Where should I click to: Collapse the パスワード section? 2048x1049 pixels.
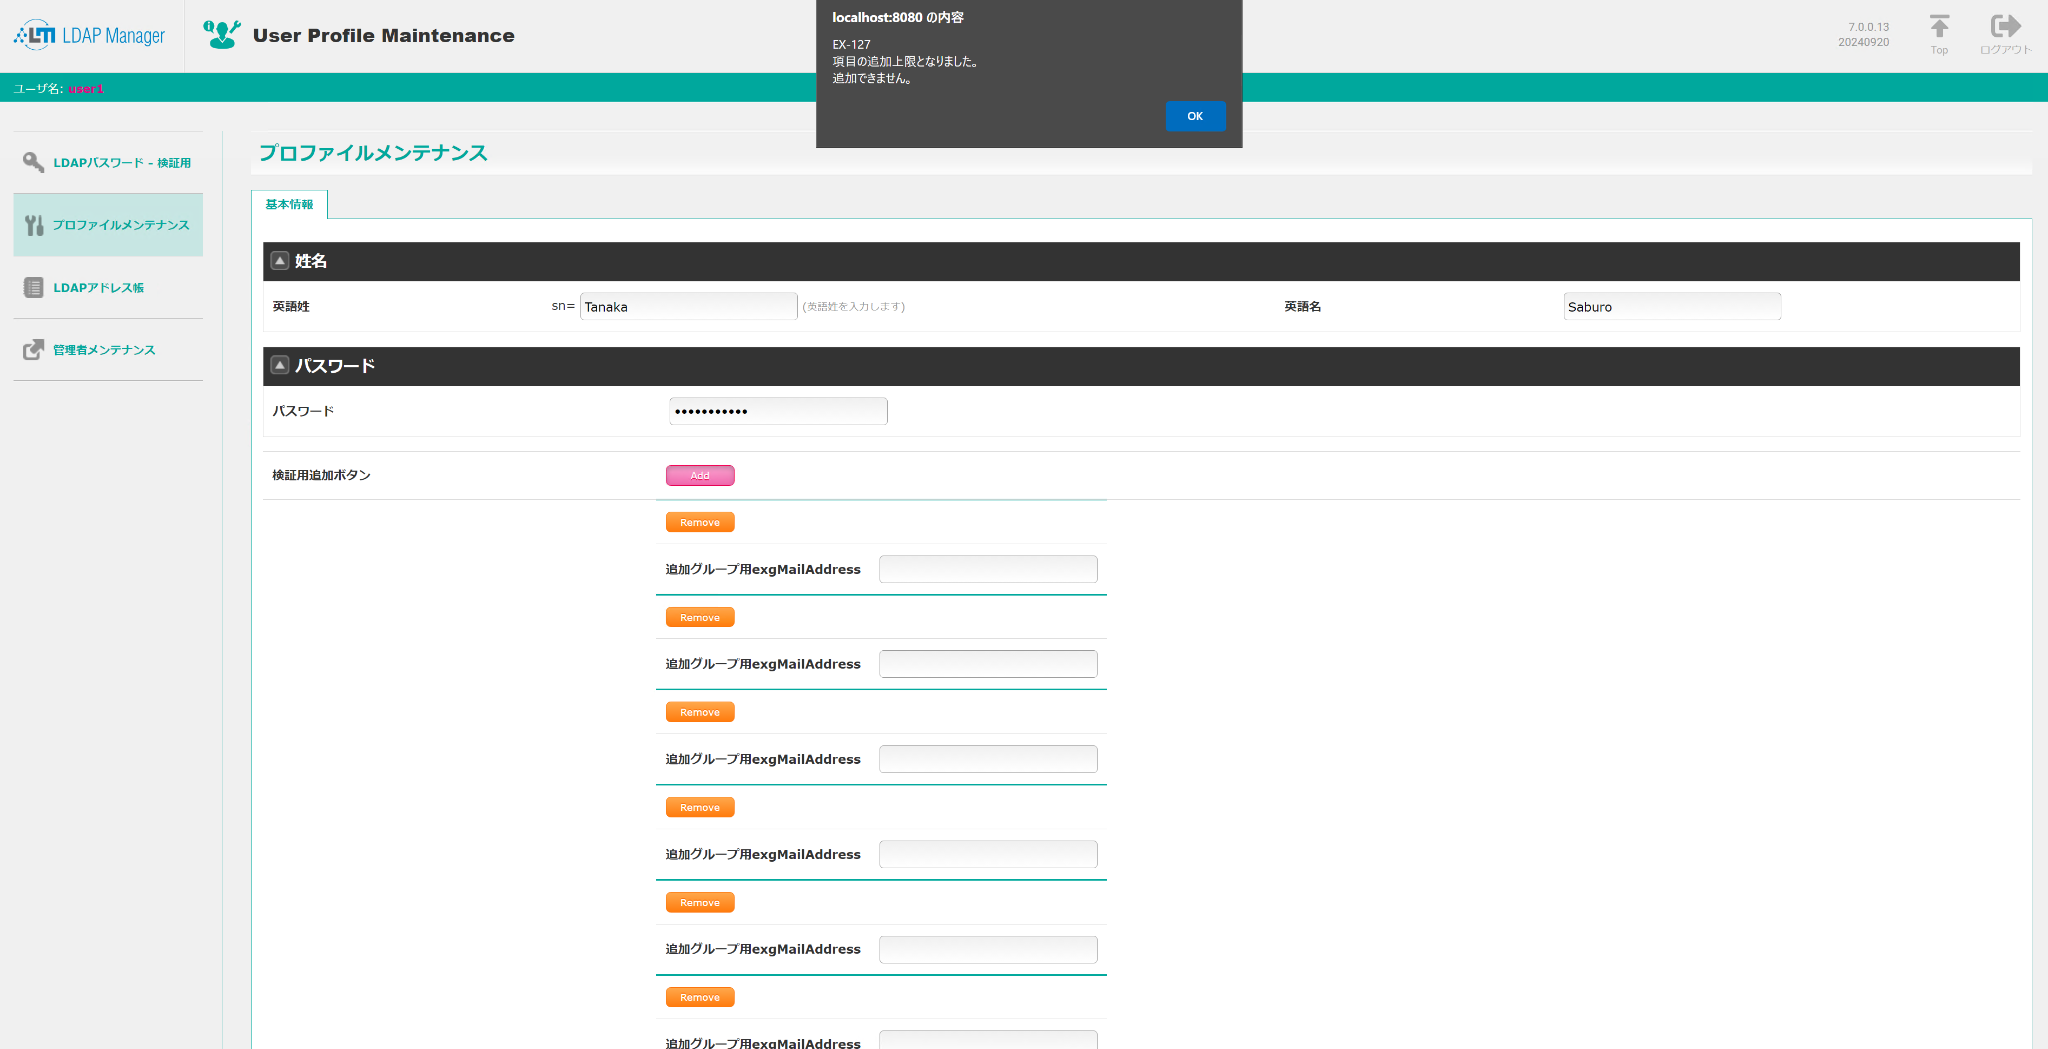(x=280, y=365)
